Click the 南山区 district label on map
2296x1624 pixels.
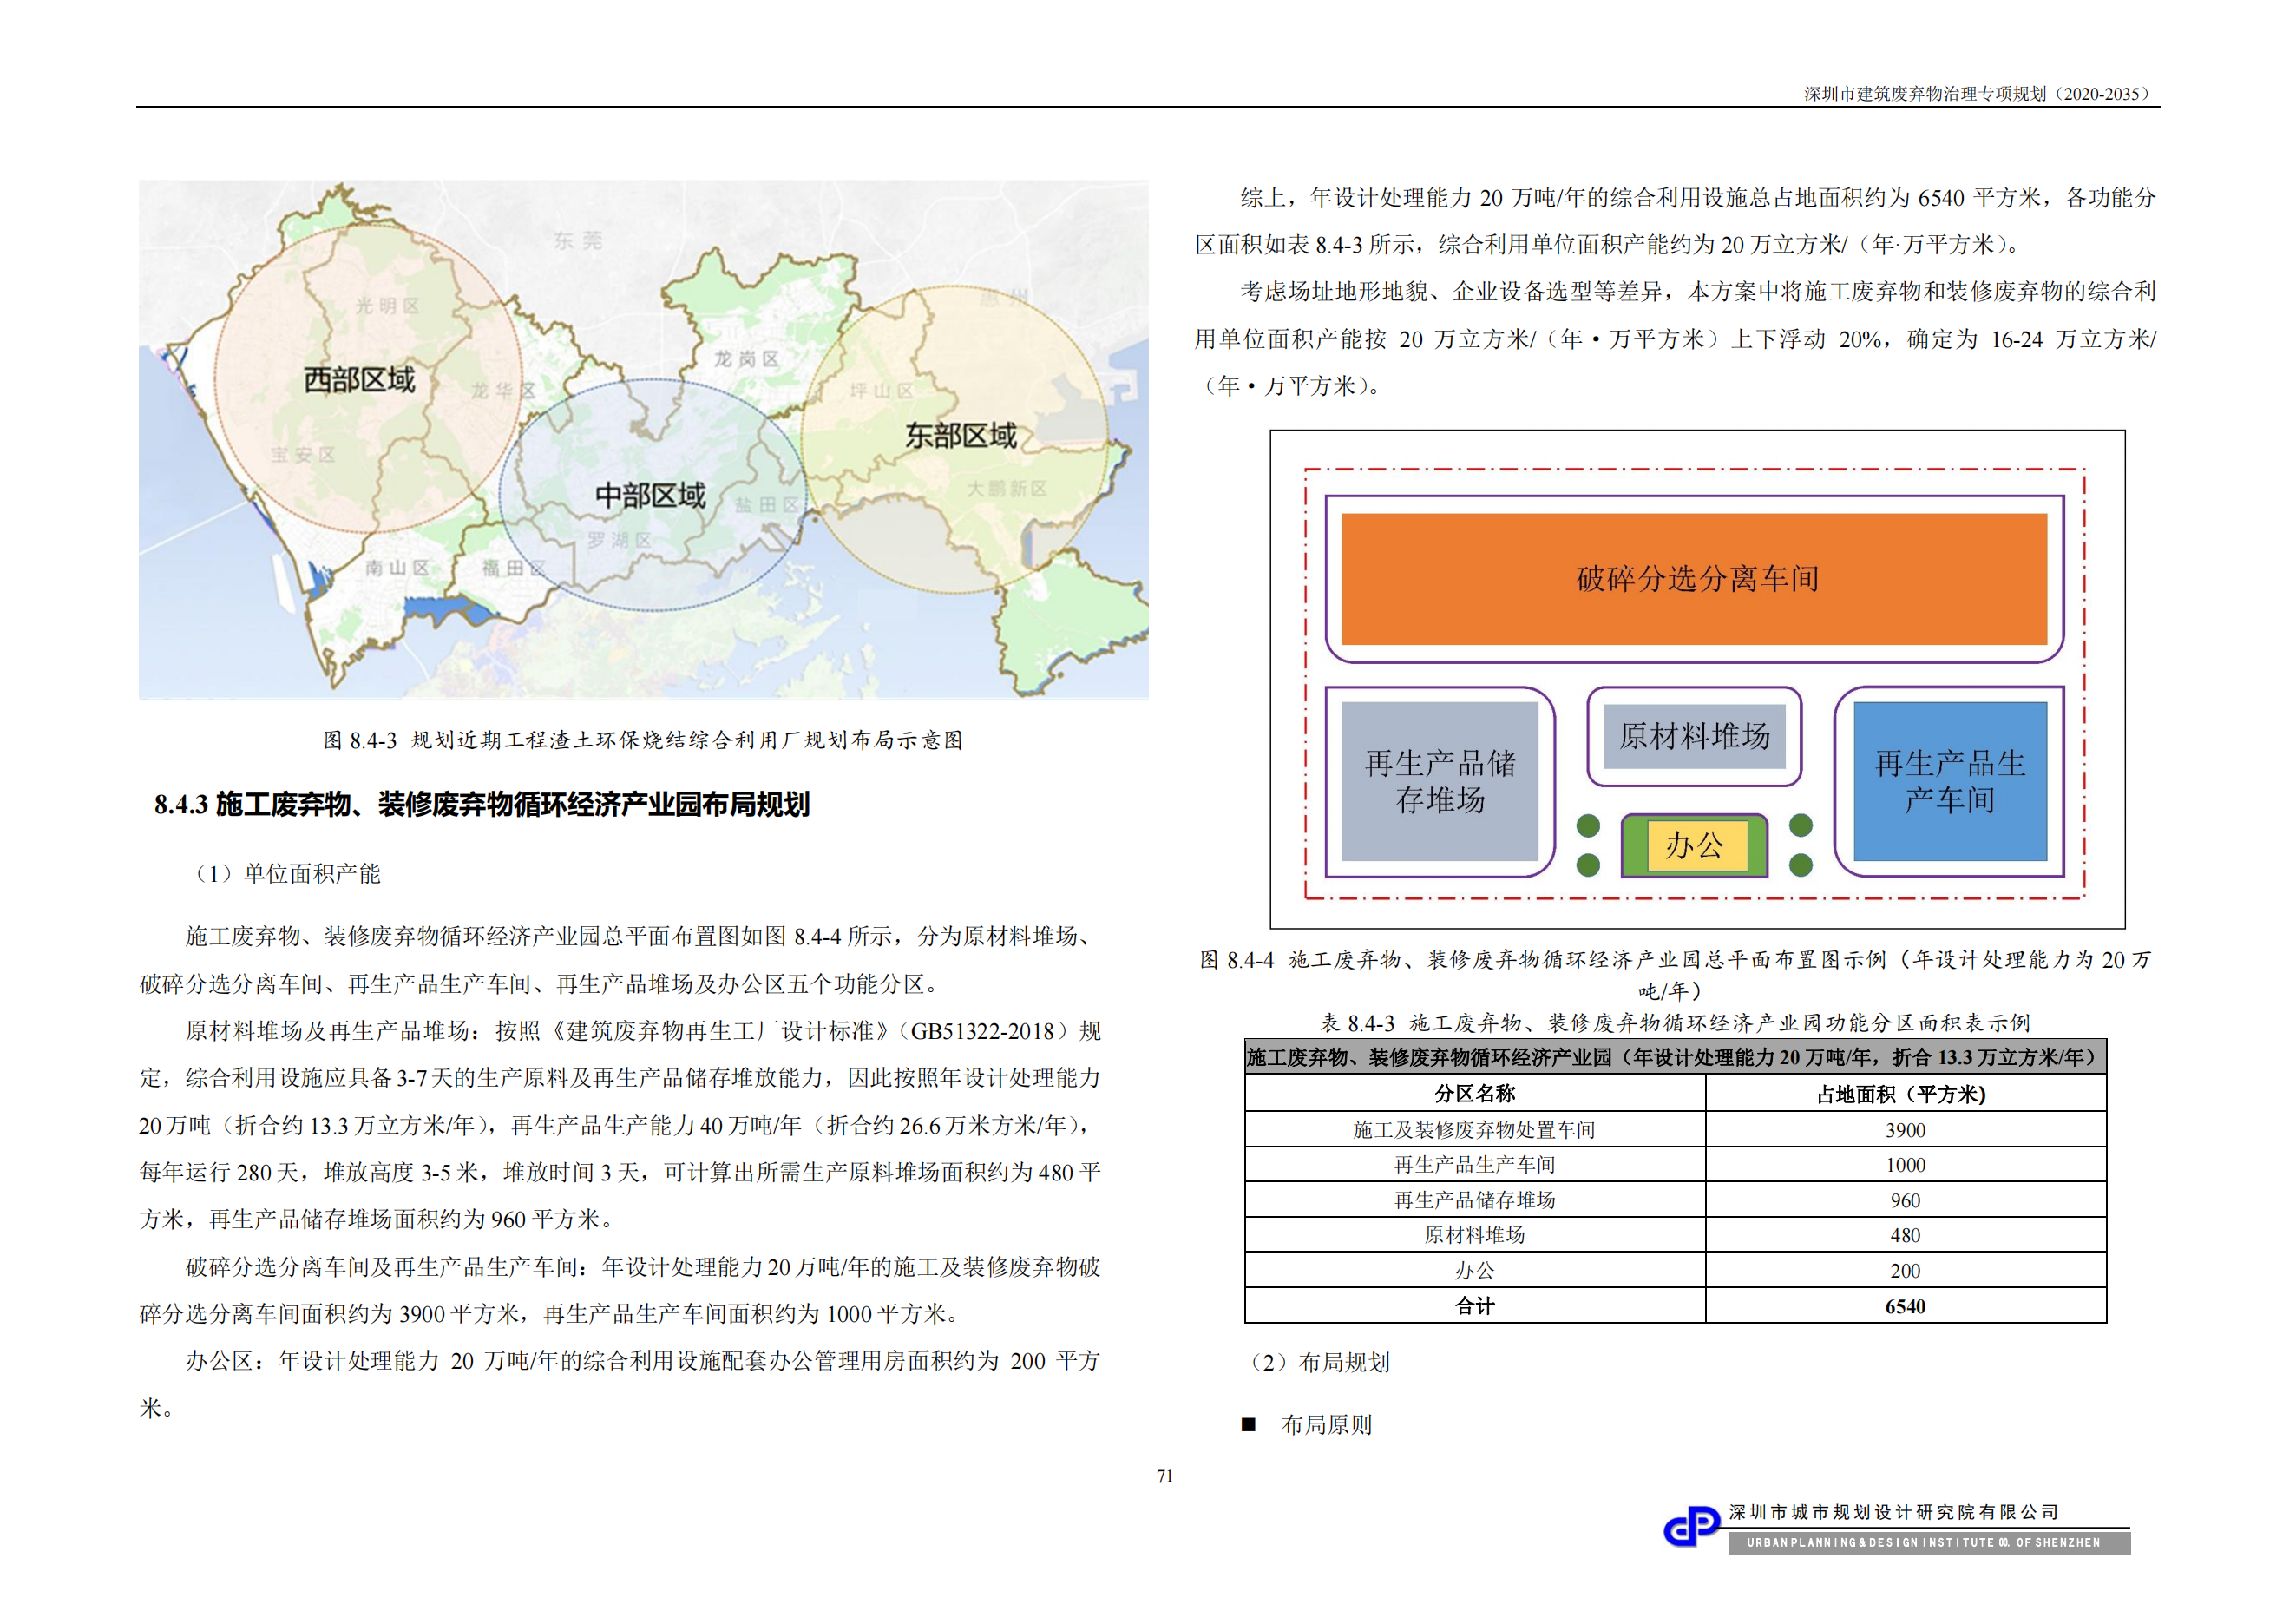point(397,568)
